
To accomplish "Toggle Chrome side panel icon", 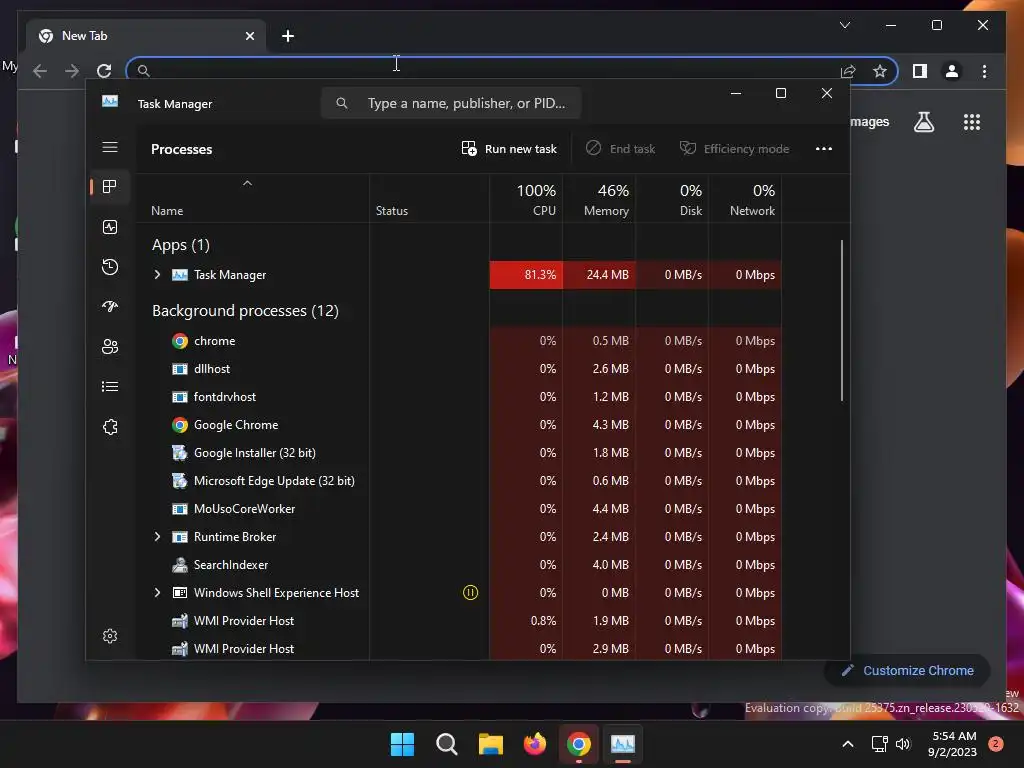I will point(920,71).
